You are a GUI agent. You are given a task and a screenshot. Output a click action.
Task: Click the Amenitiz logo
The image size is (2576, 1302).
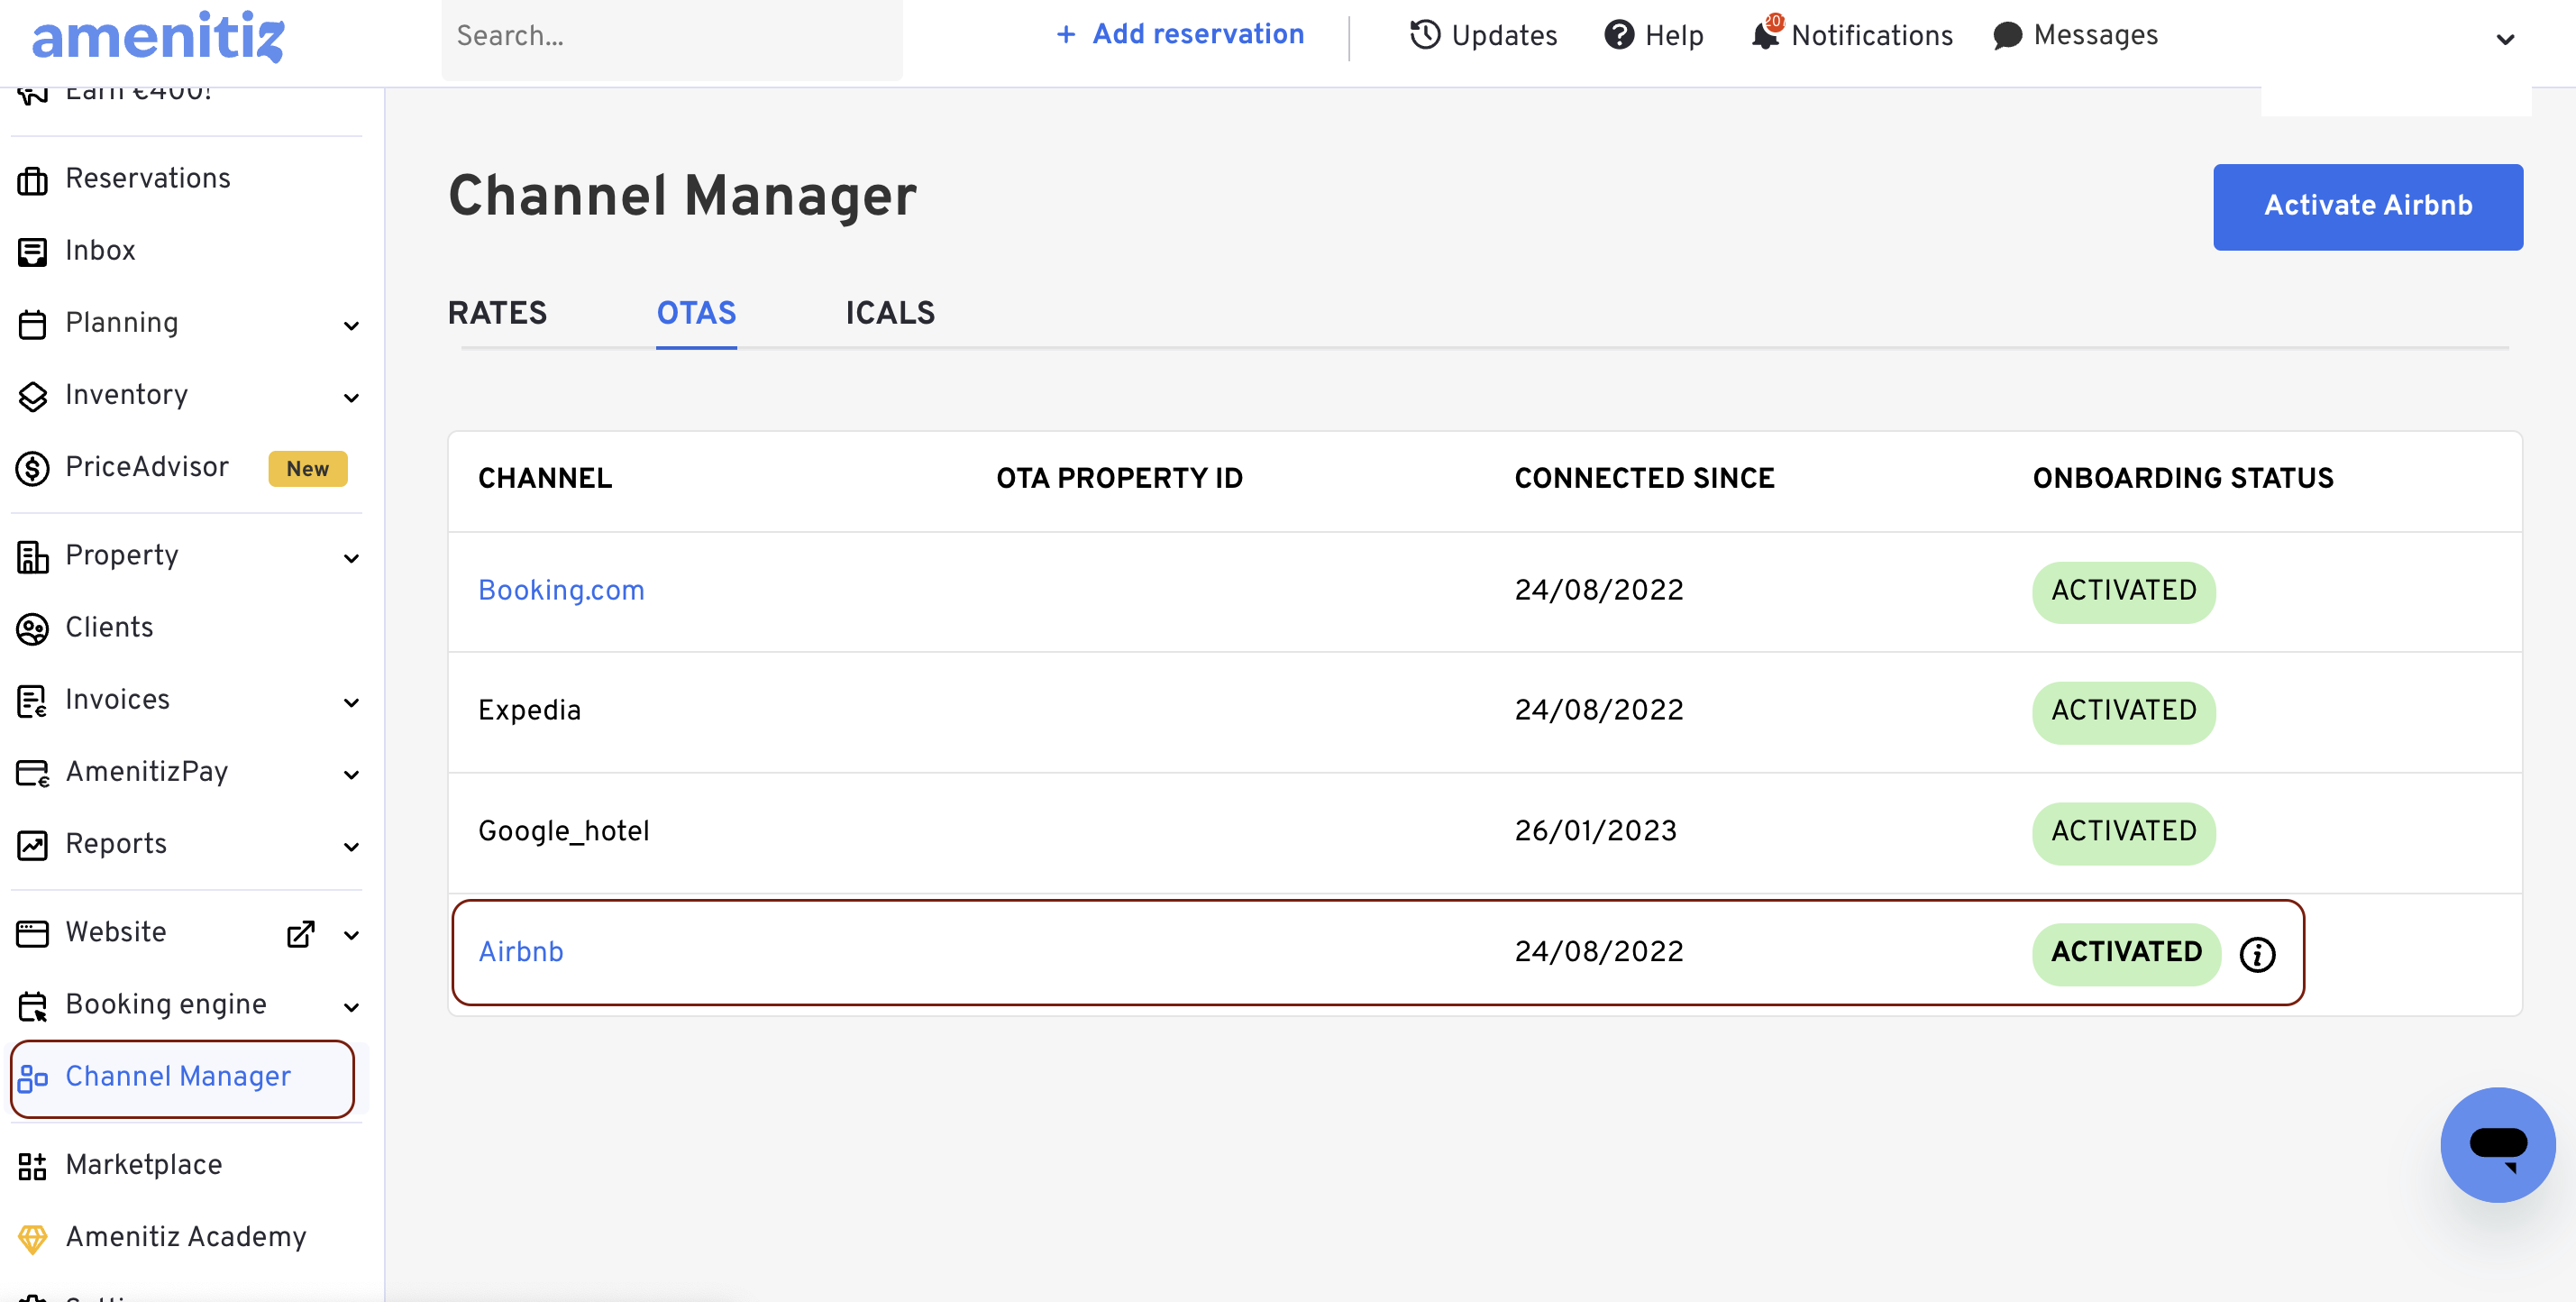point(158,37)
